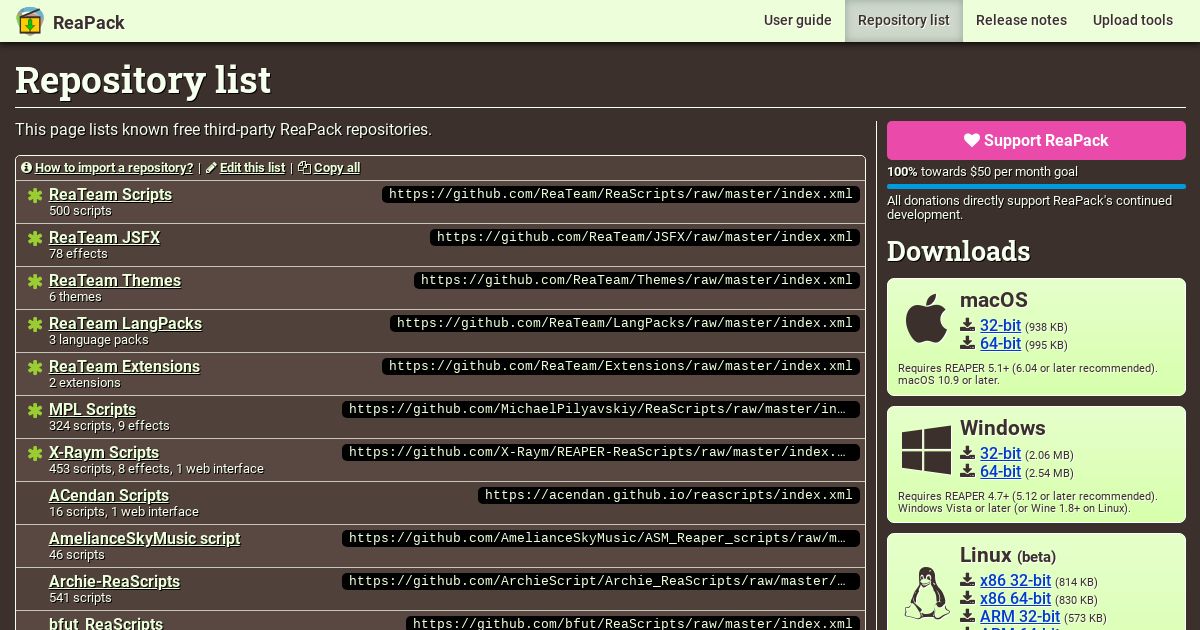Click the donation goal progress bar
The height and width of the screenshot is (630, 1200).
tap(1036, 186)
